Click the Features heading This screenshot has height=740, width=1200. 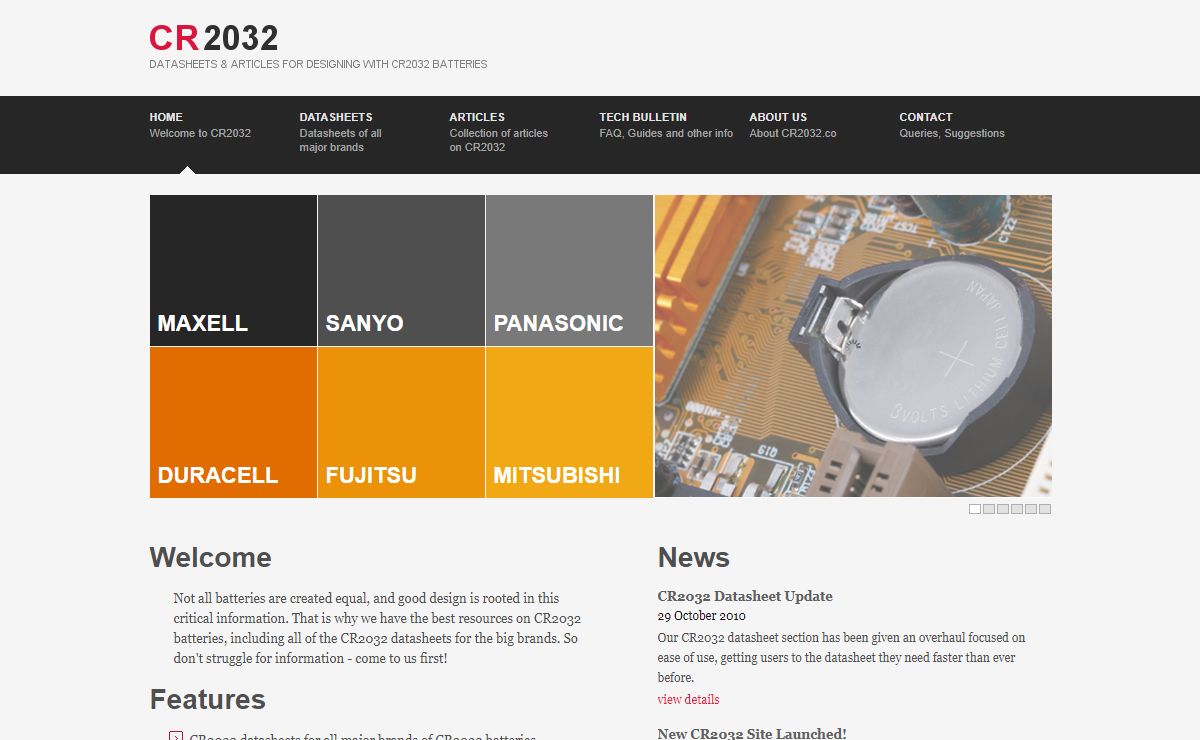(x=207, y=699)
